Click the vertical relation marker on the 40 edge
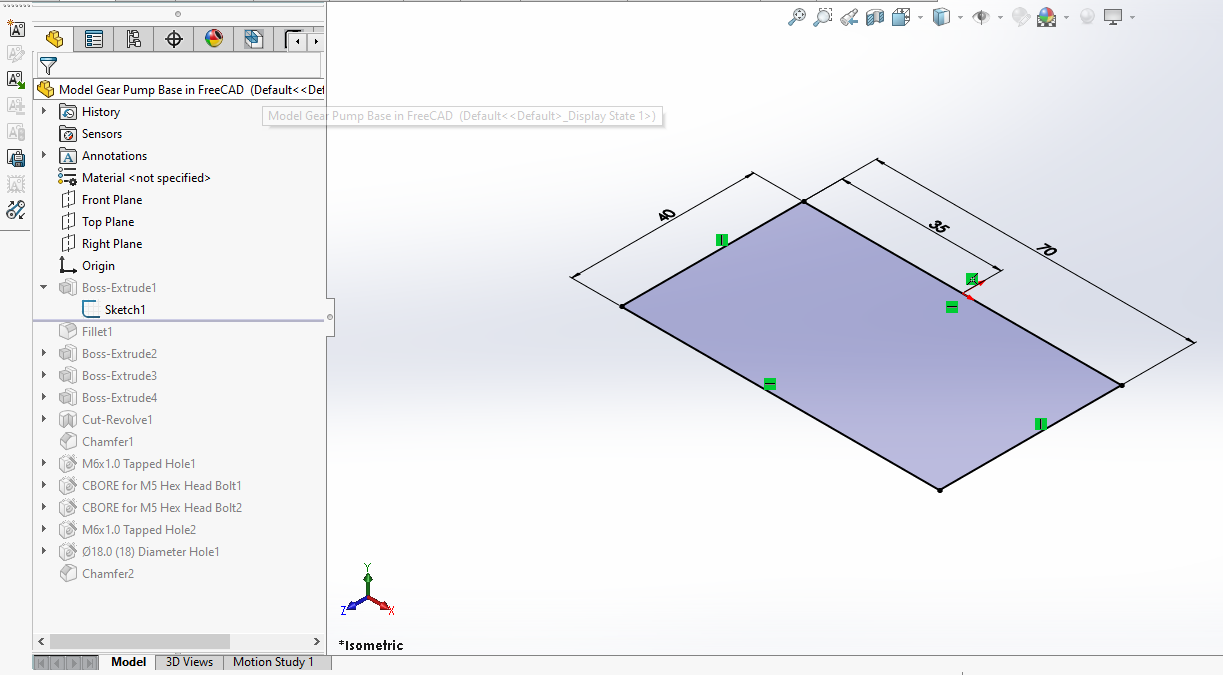 [x=722, y=240]
